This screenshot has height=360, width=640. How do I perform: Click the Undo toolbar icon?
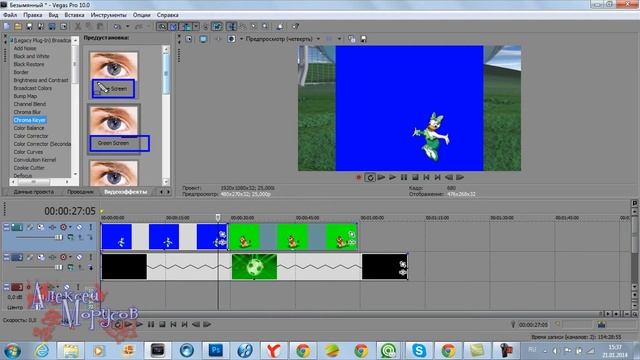coord(118,27)
